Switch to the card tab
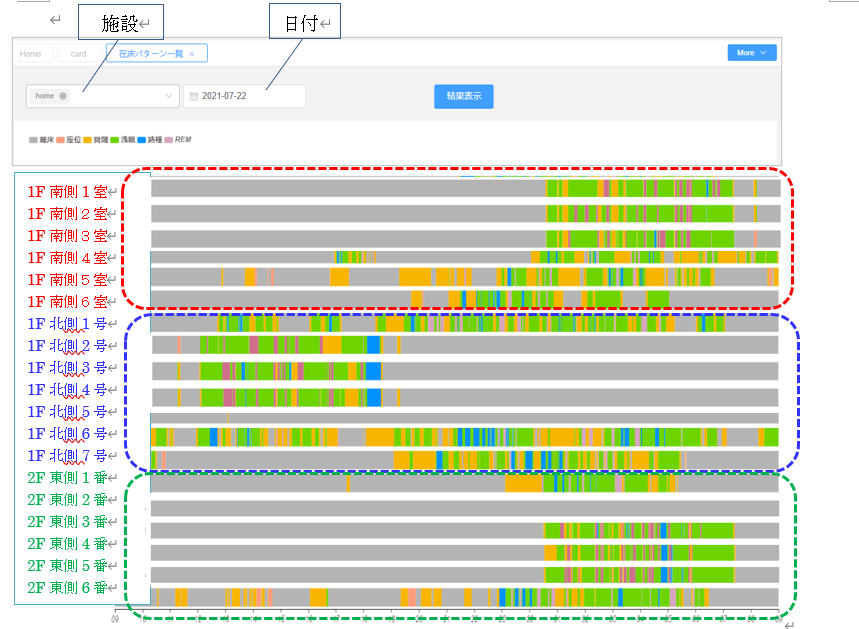 point(78,53)
